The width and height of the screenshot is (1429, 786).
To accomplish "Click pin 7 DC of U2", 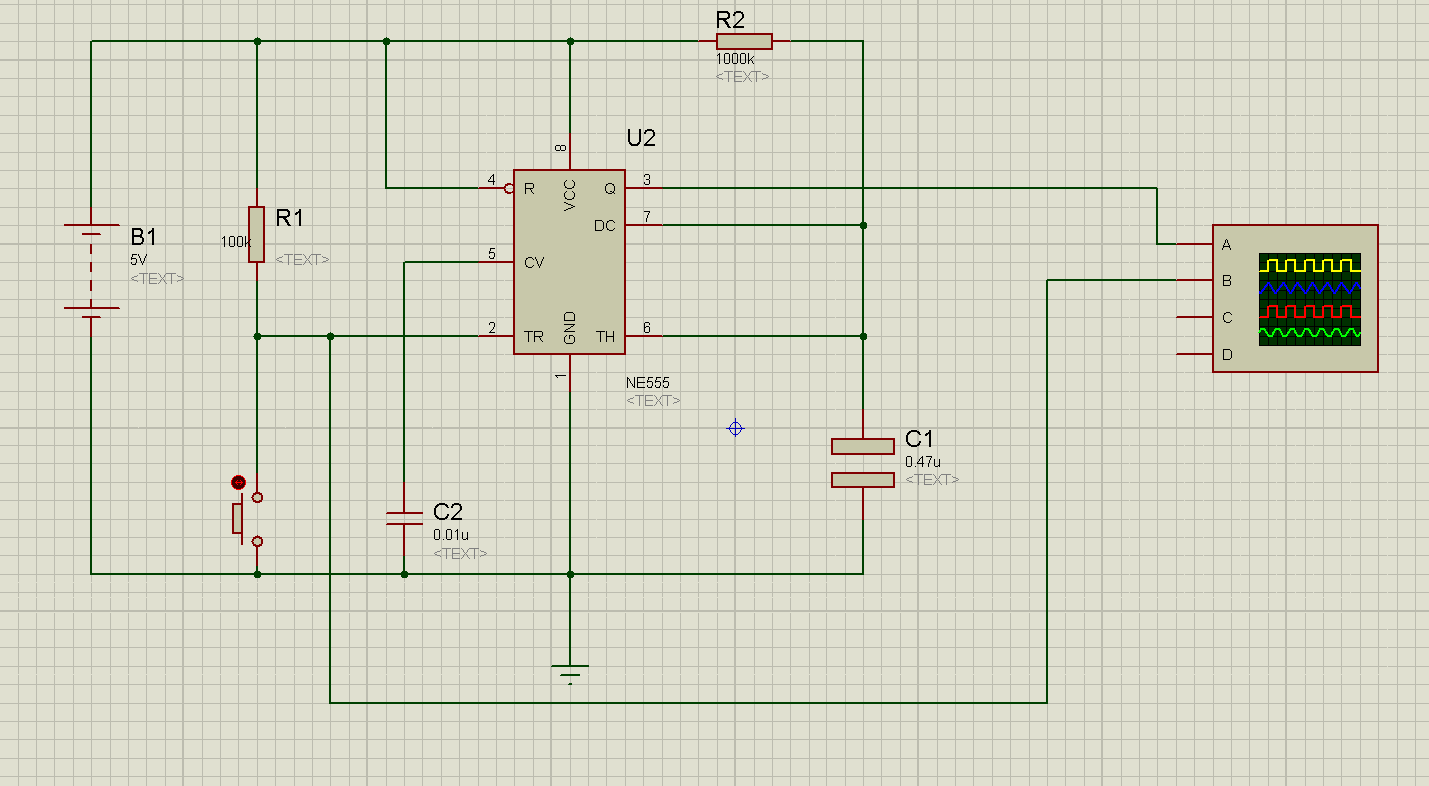I will 644,225.
